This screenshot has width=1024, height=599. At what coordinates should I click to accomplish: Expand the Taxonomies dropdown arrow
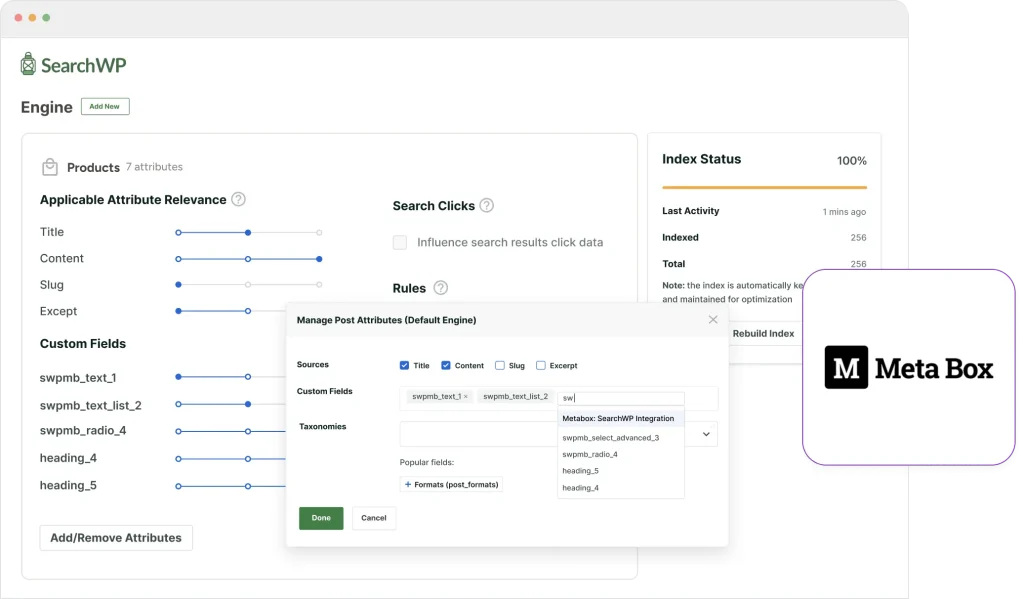pos(706,434)
